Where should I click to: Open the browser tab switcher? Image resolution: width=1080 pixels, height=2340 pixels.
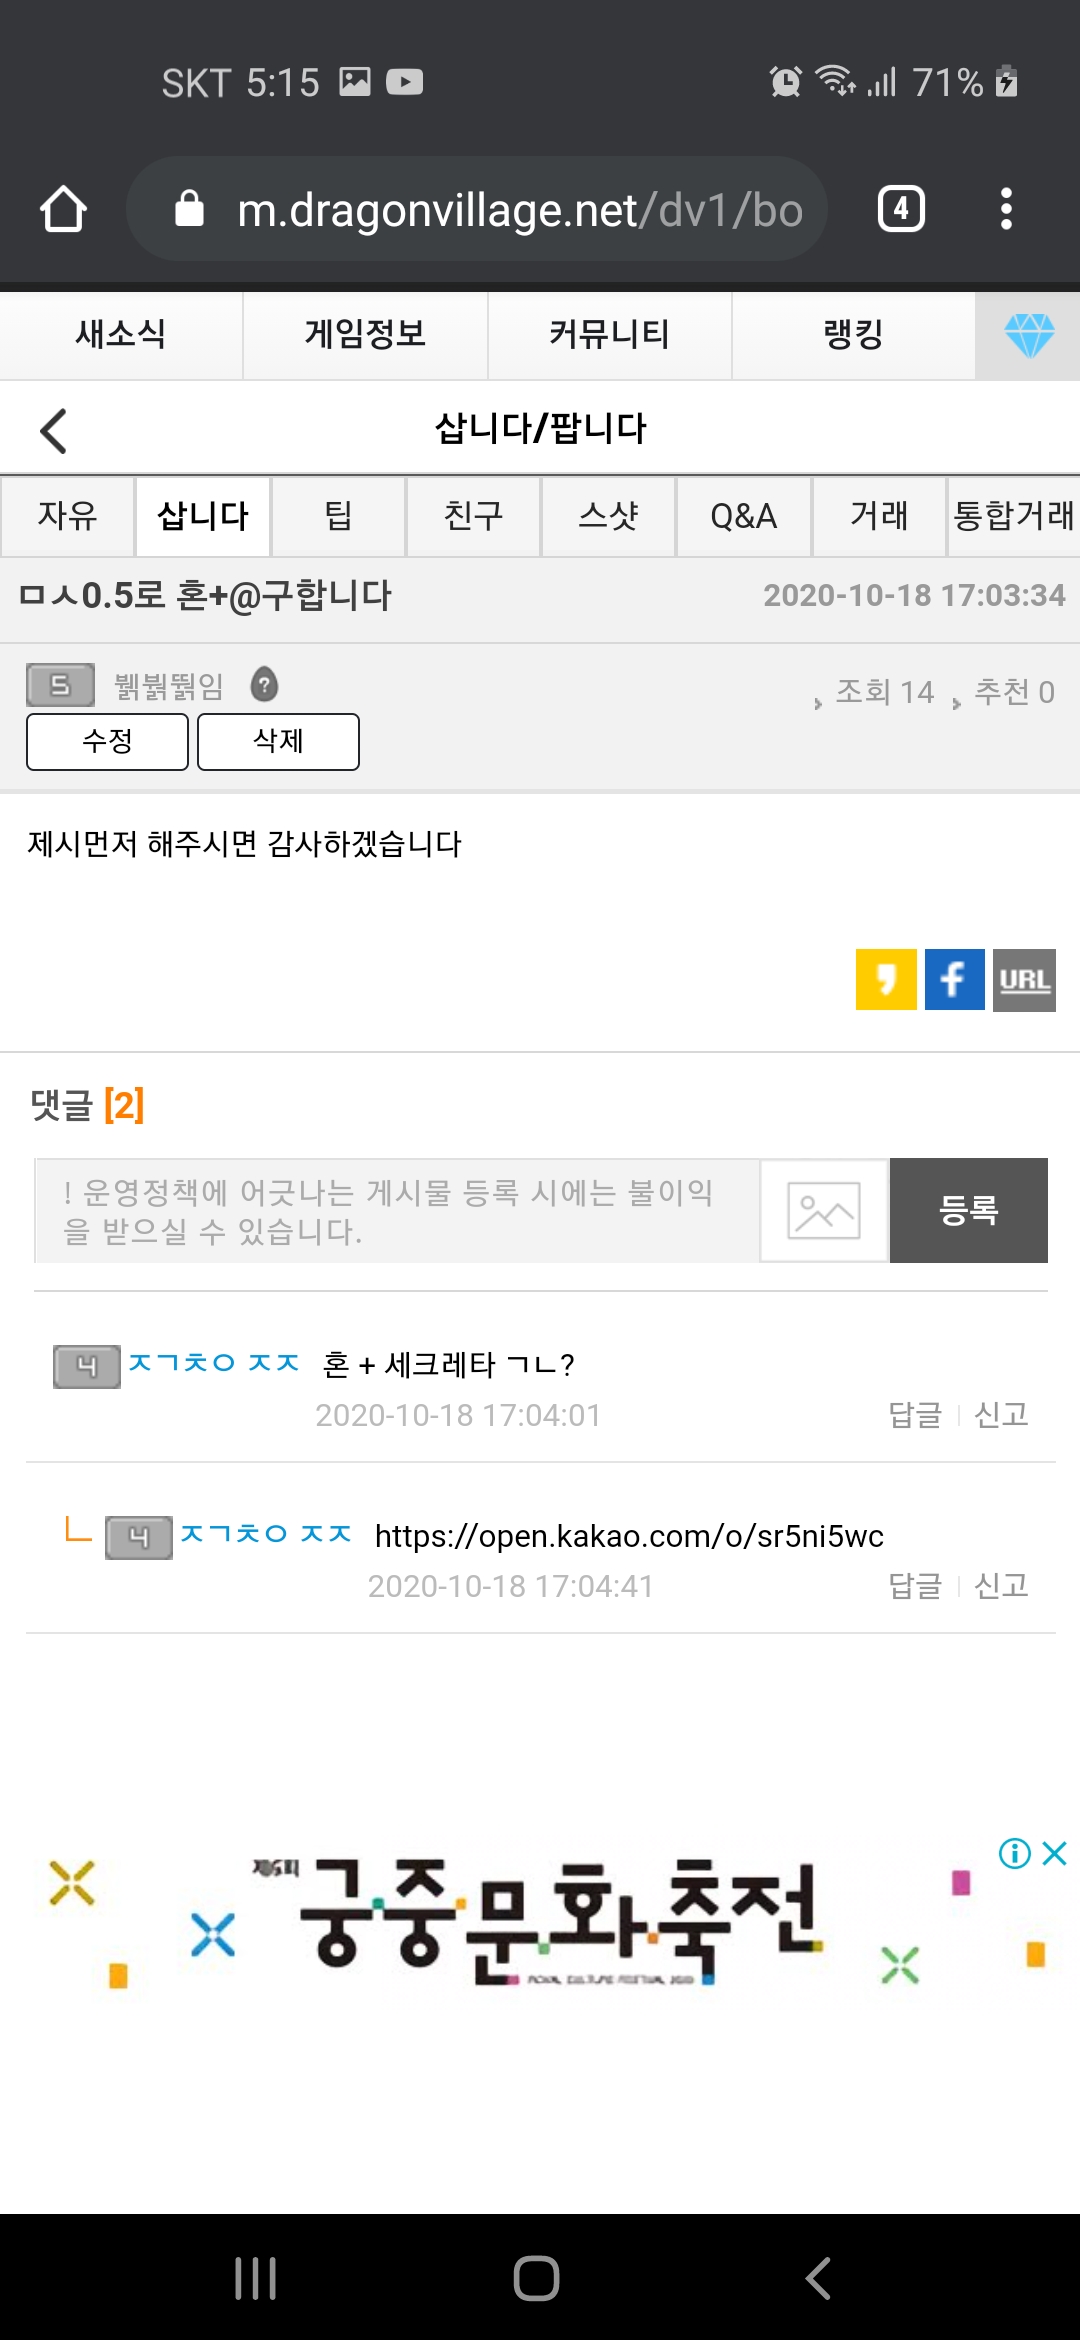click(900, 209)
